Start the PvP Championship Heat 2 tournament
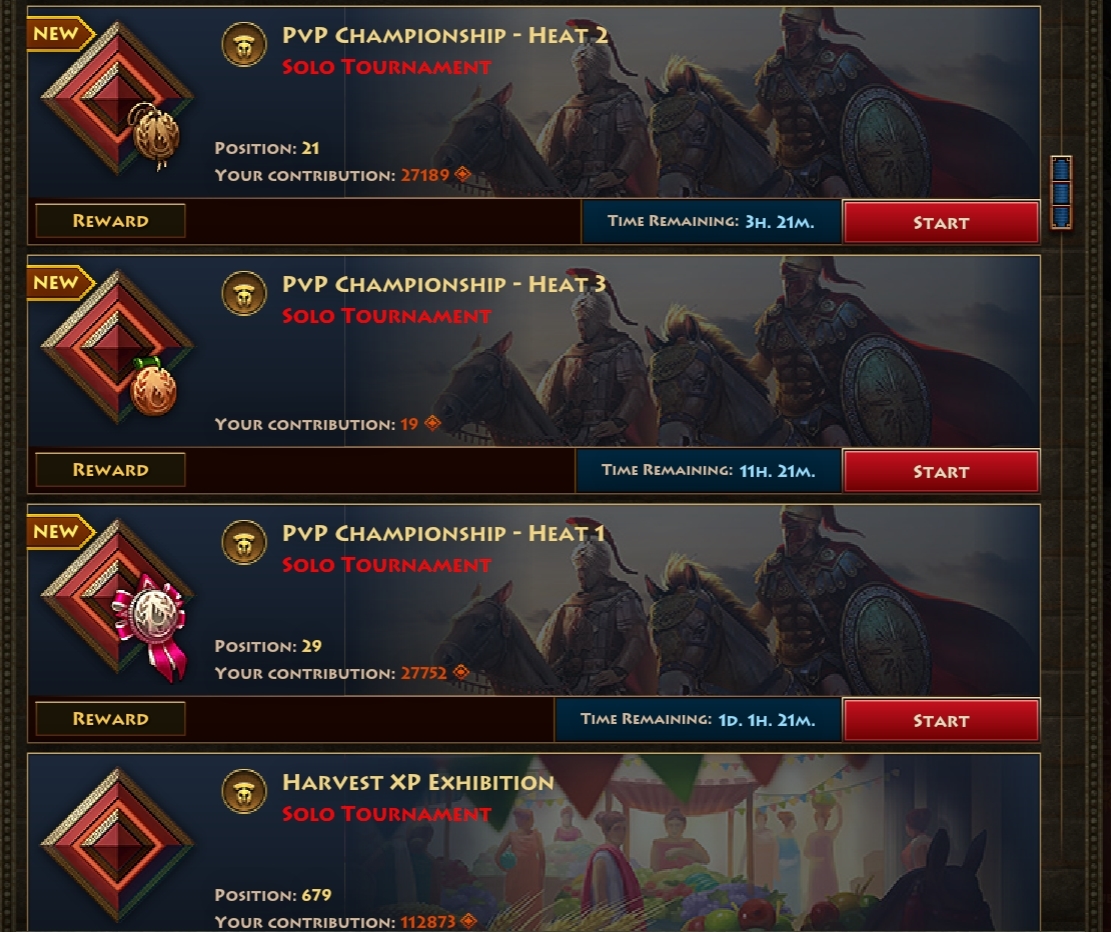Viewport: 1111px width, 932px height. coord(941,223)
